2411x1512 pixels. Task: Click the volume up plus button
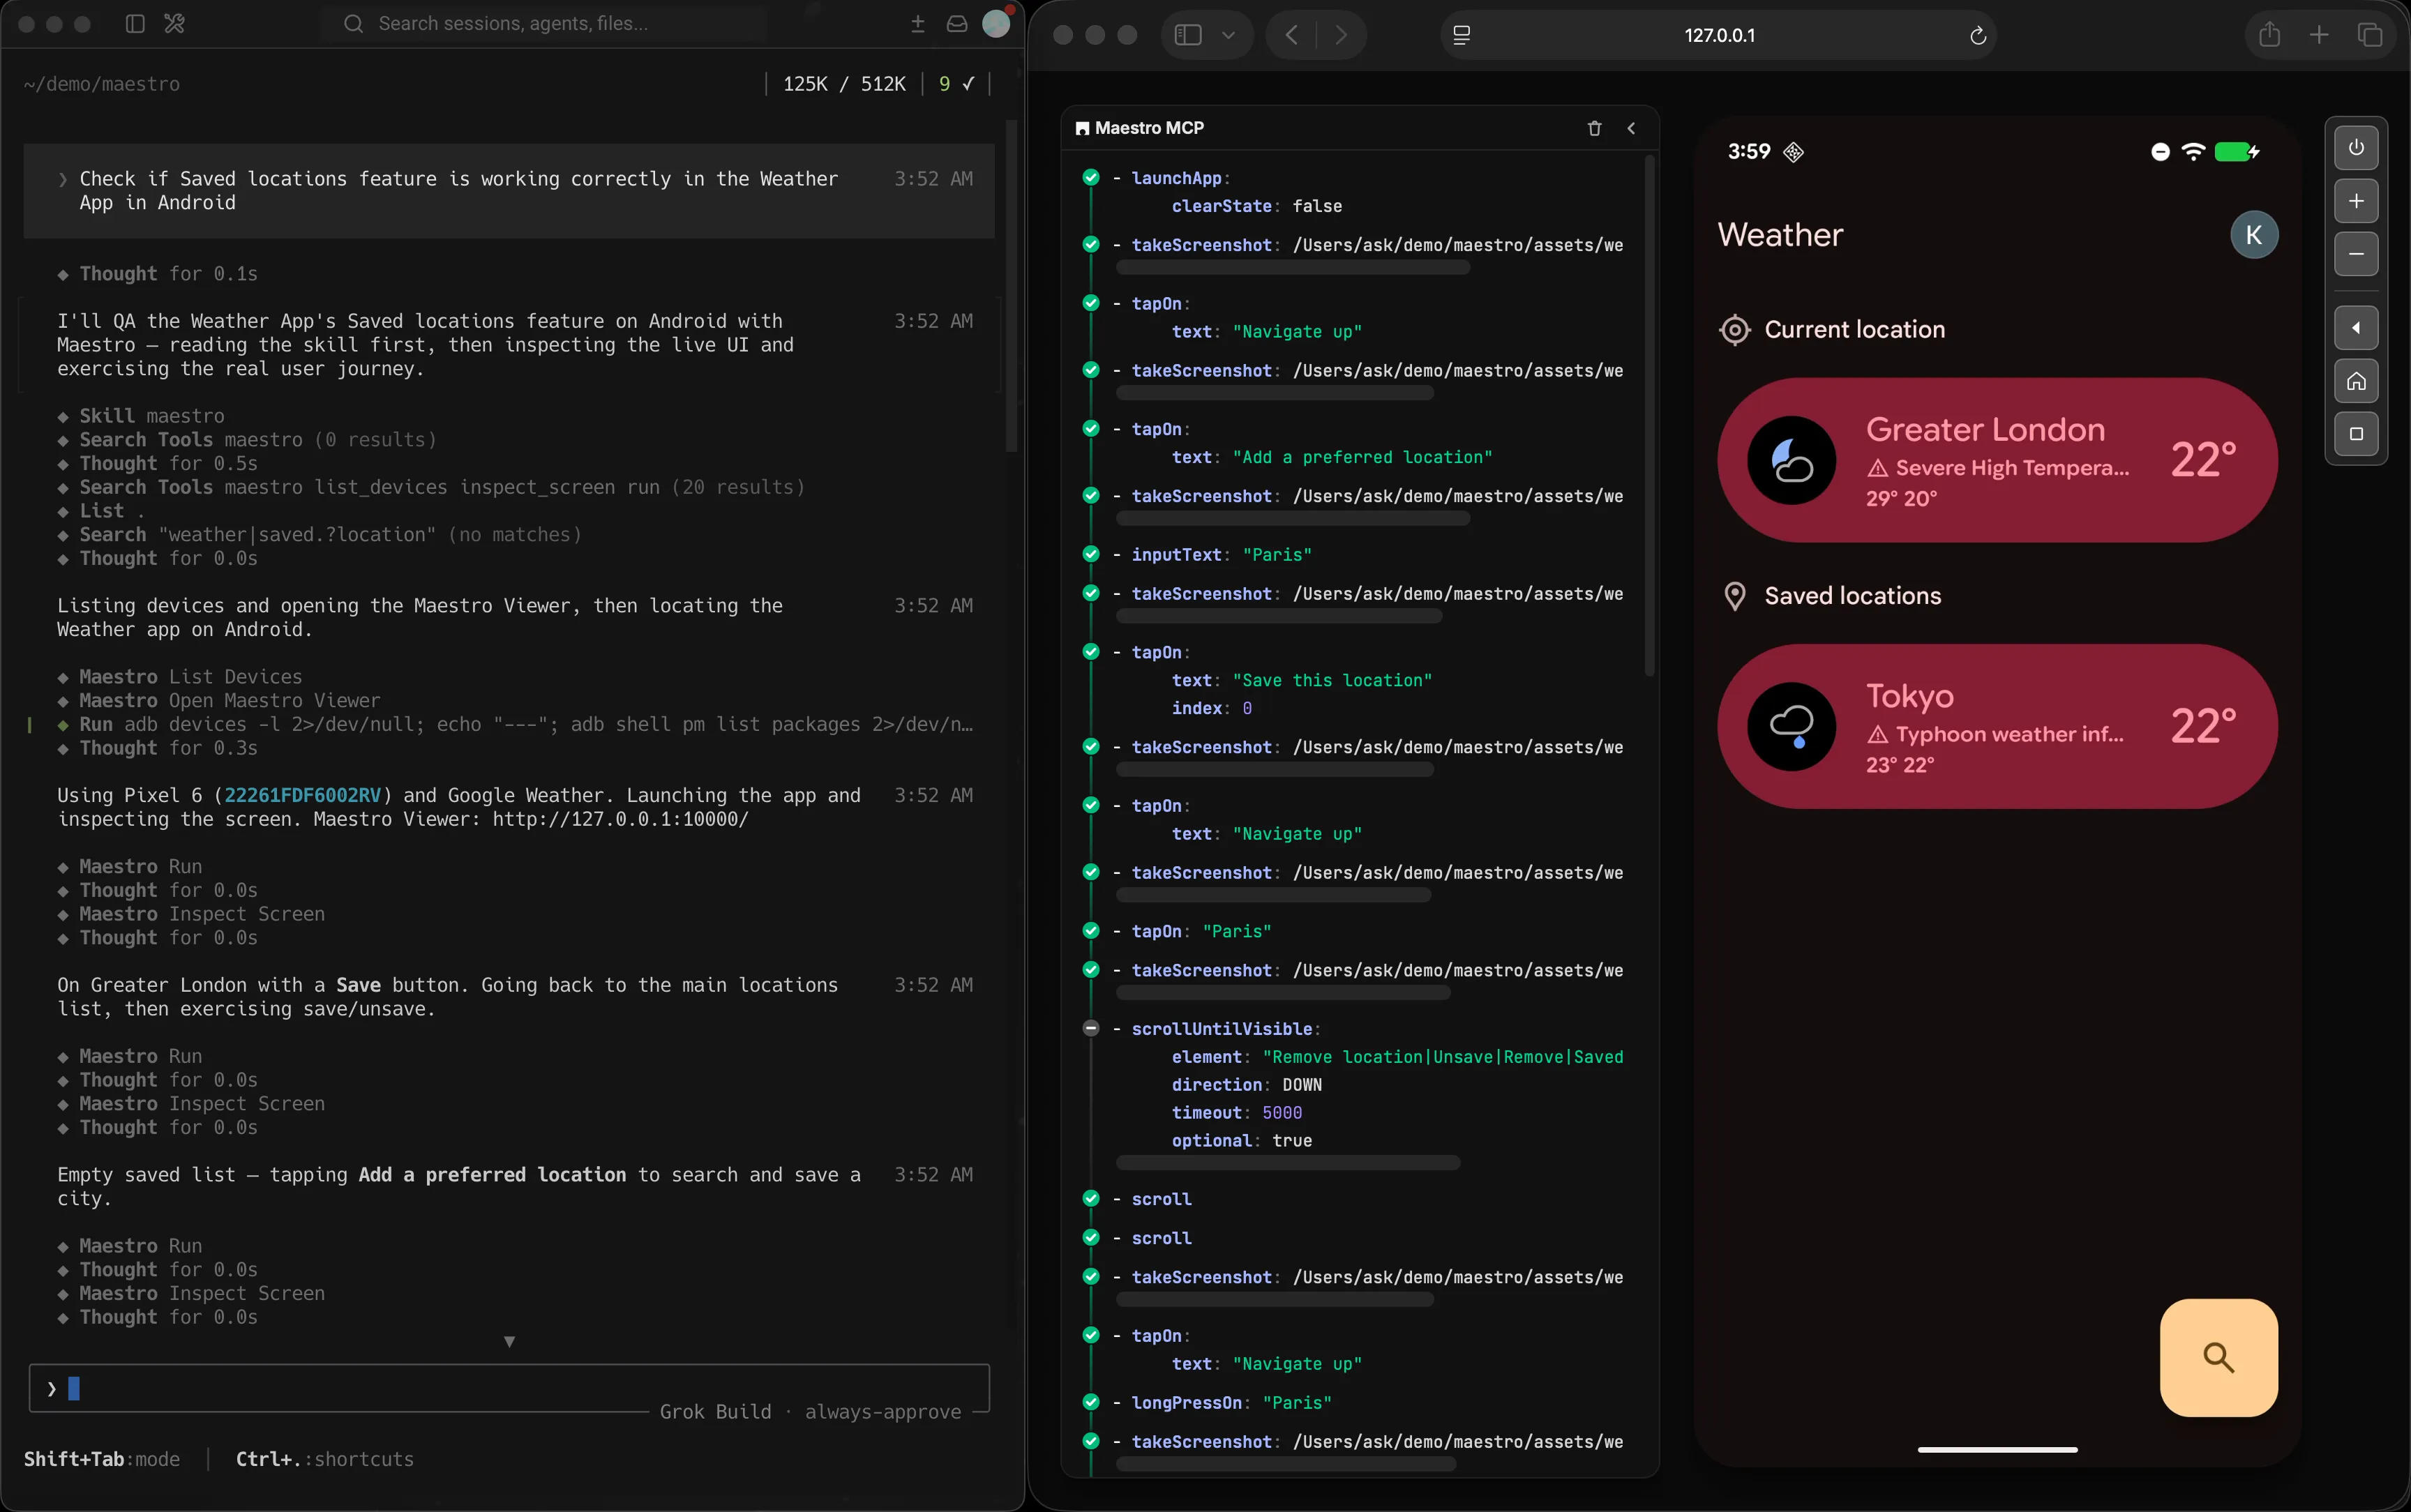(2356, 201)
